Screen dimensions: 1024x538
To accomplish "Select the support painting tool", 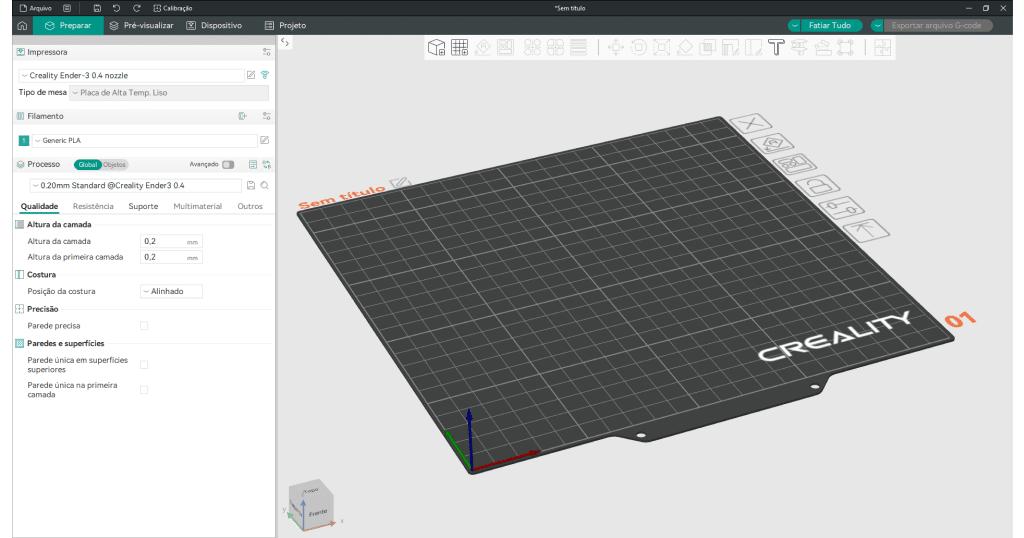I will click(x=730, y=48).
